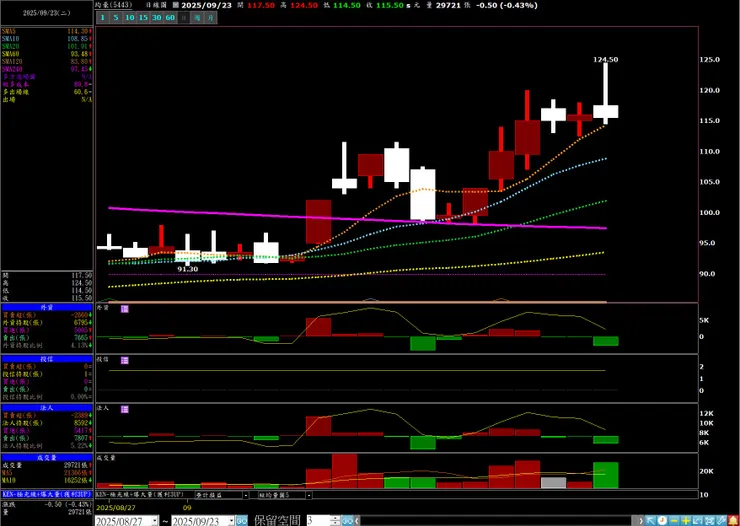Click the stock name (5443) title
Image resolution: width=740 pixels, height=526 pixels.
pyautogui.click(x=113, y=5)
